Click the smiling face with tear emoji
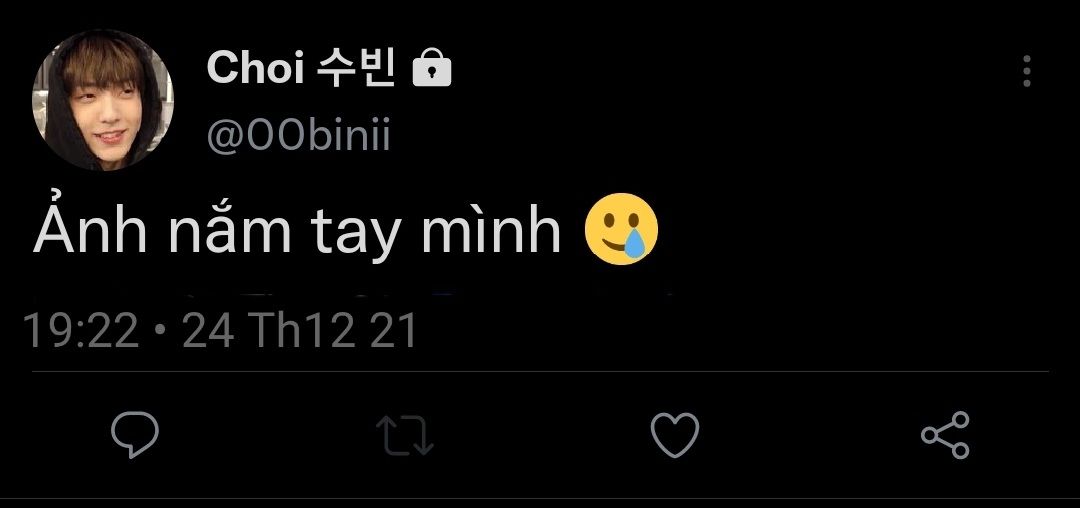This screenshot has height=508, width=1080. tap(621, 229)
